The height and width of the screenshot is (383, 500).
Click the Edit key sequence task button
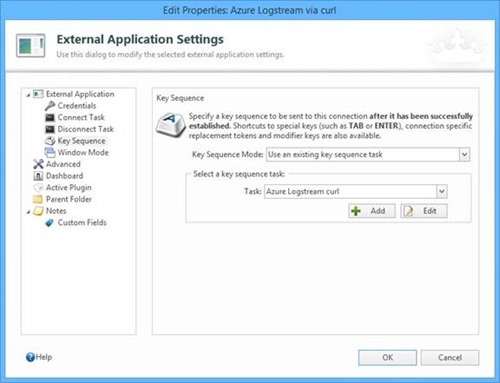click(x=424, y=211)
